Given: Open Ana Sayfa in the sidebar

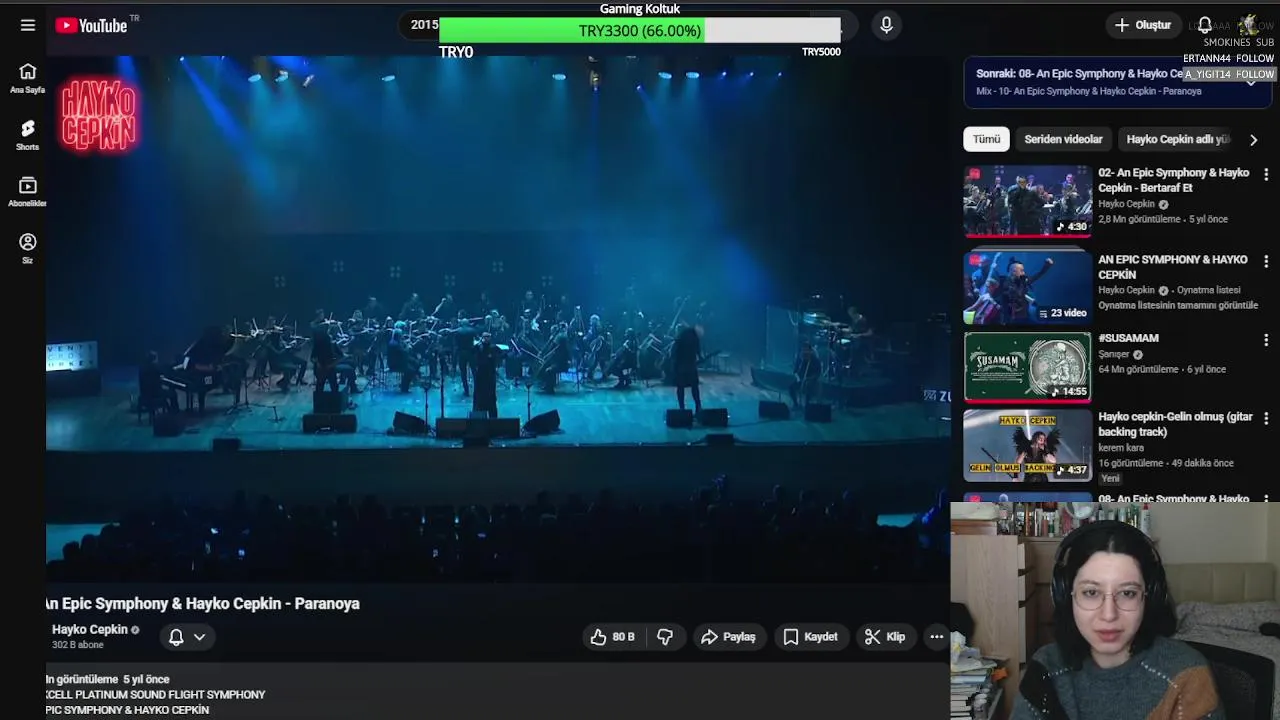Looking at the screenshot, I should (x=28, y=78).
